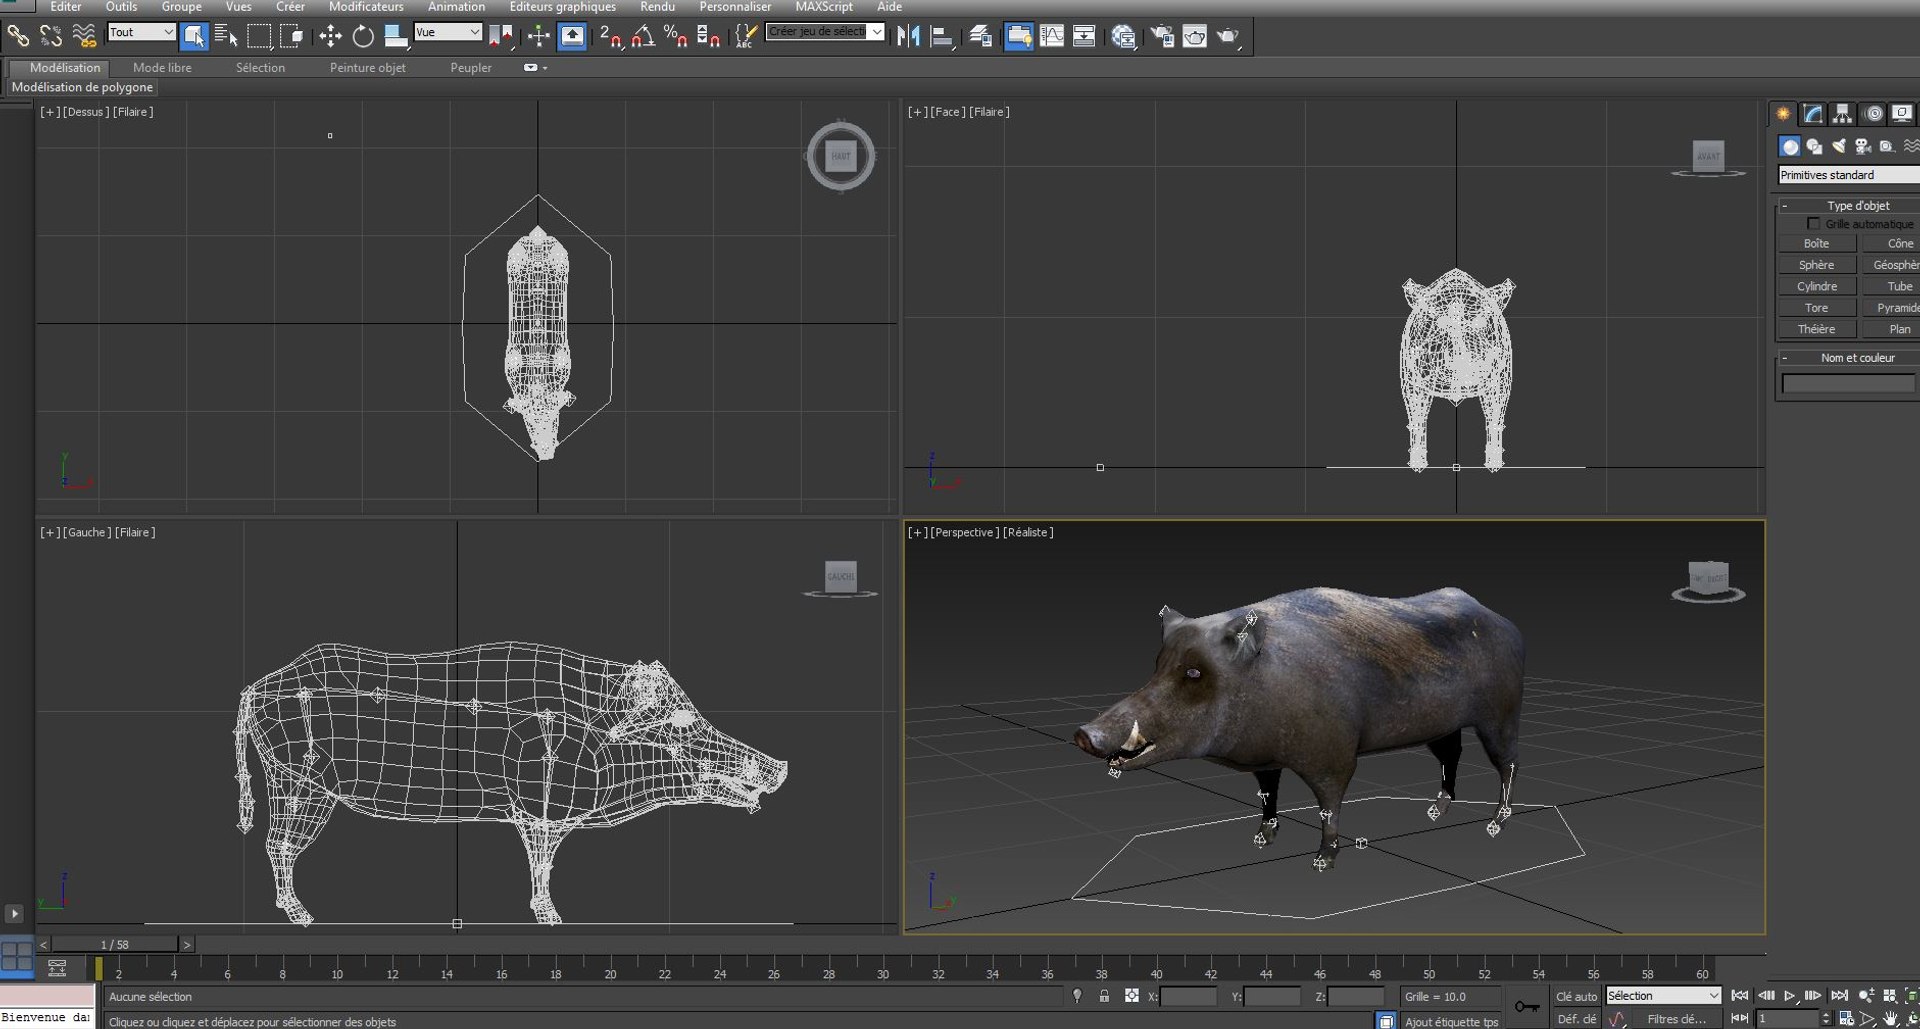The width and height of the screenshot is (1920, 1029).
Task: Click frame 30 on the timeline ruler
Action: [x=883, y=972]
